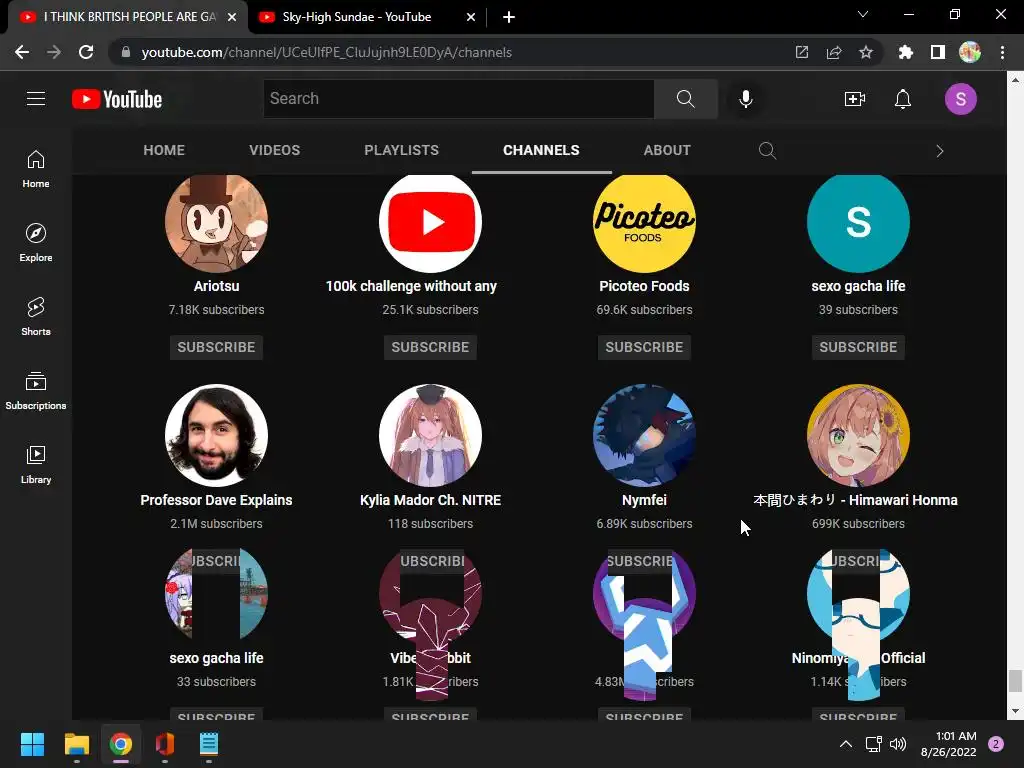Open Nymfei channel name link
Screen dimensions: 1024x768
click(x=644, y=500)
